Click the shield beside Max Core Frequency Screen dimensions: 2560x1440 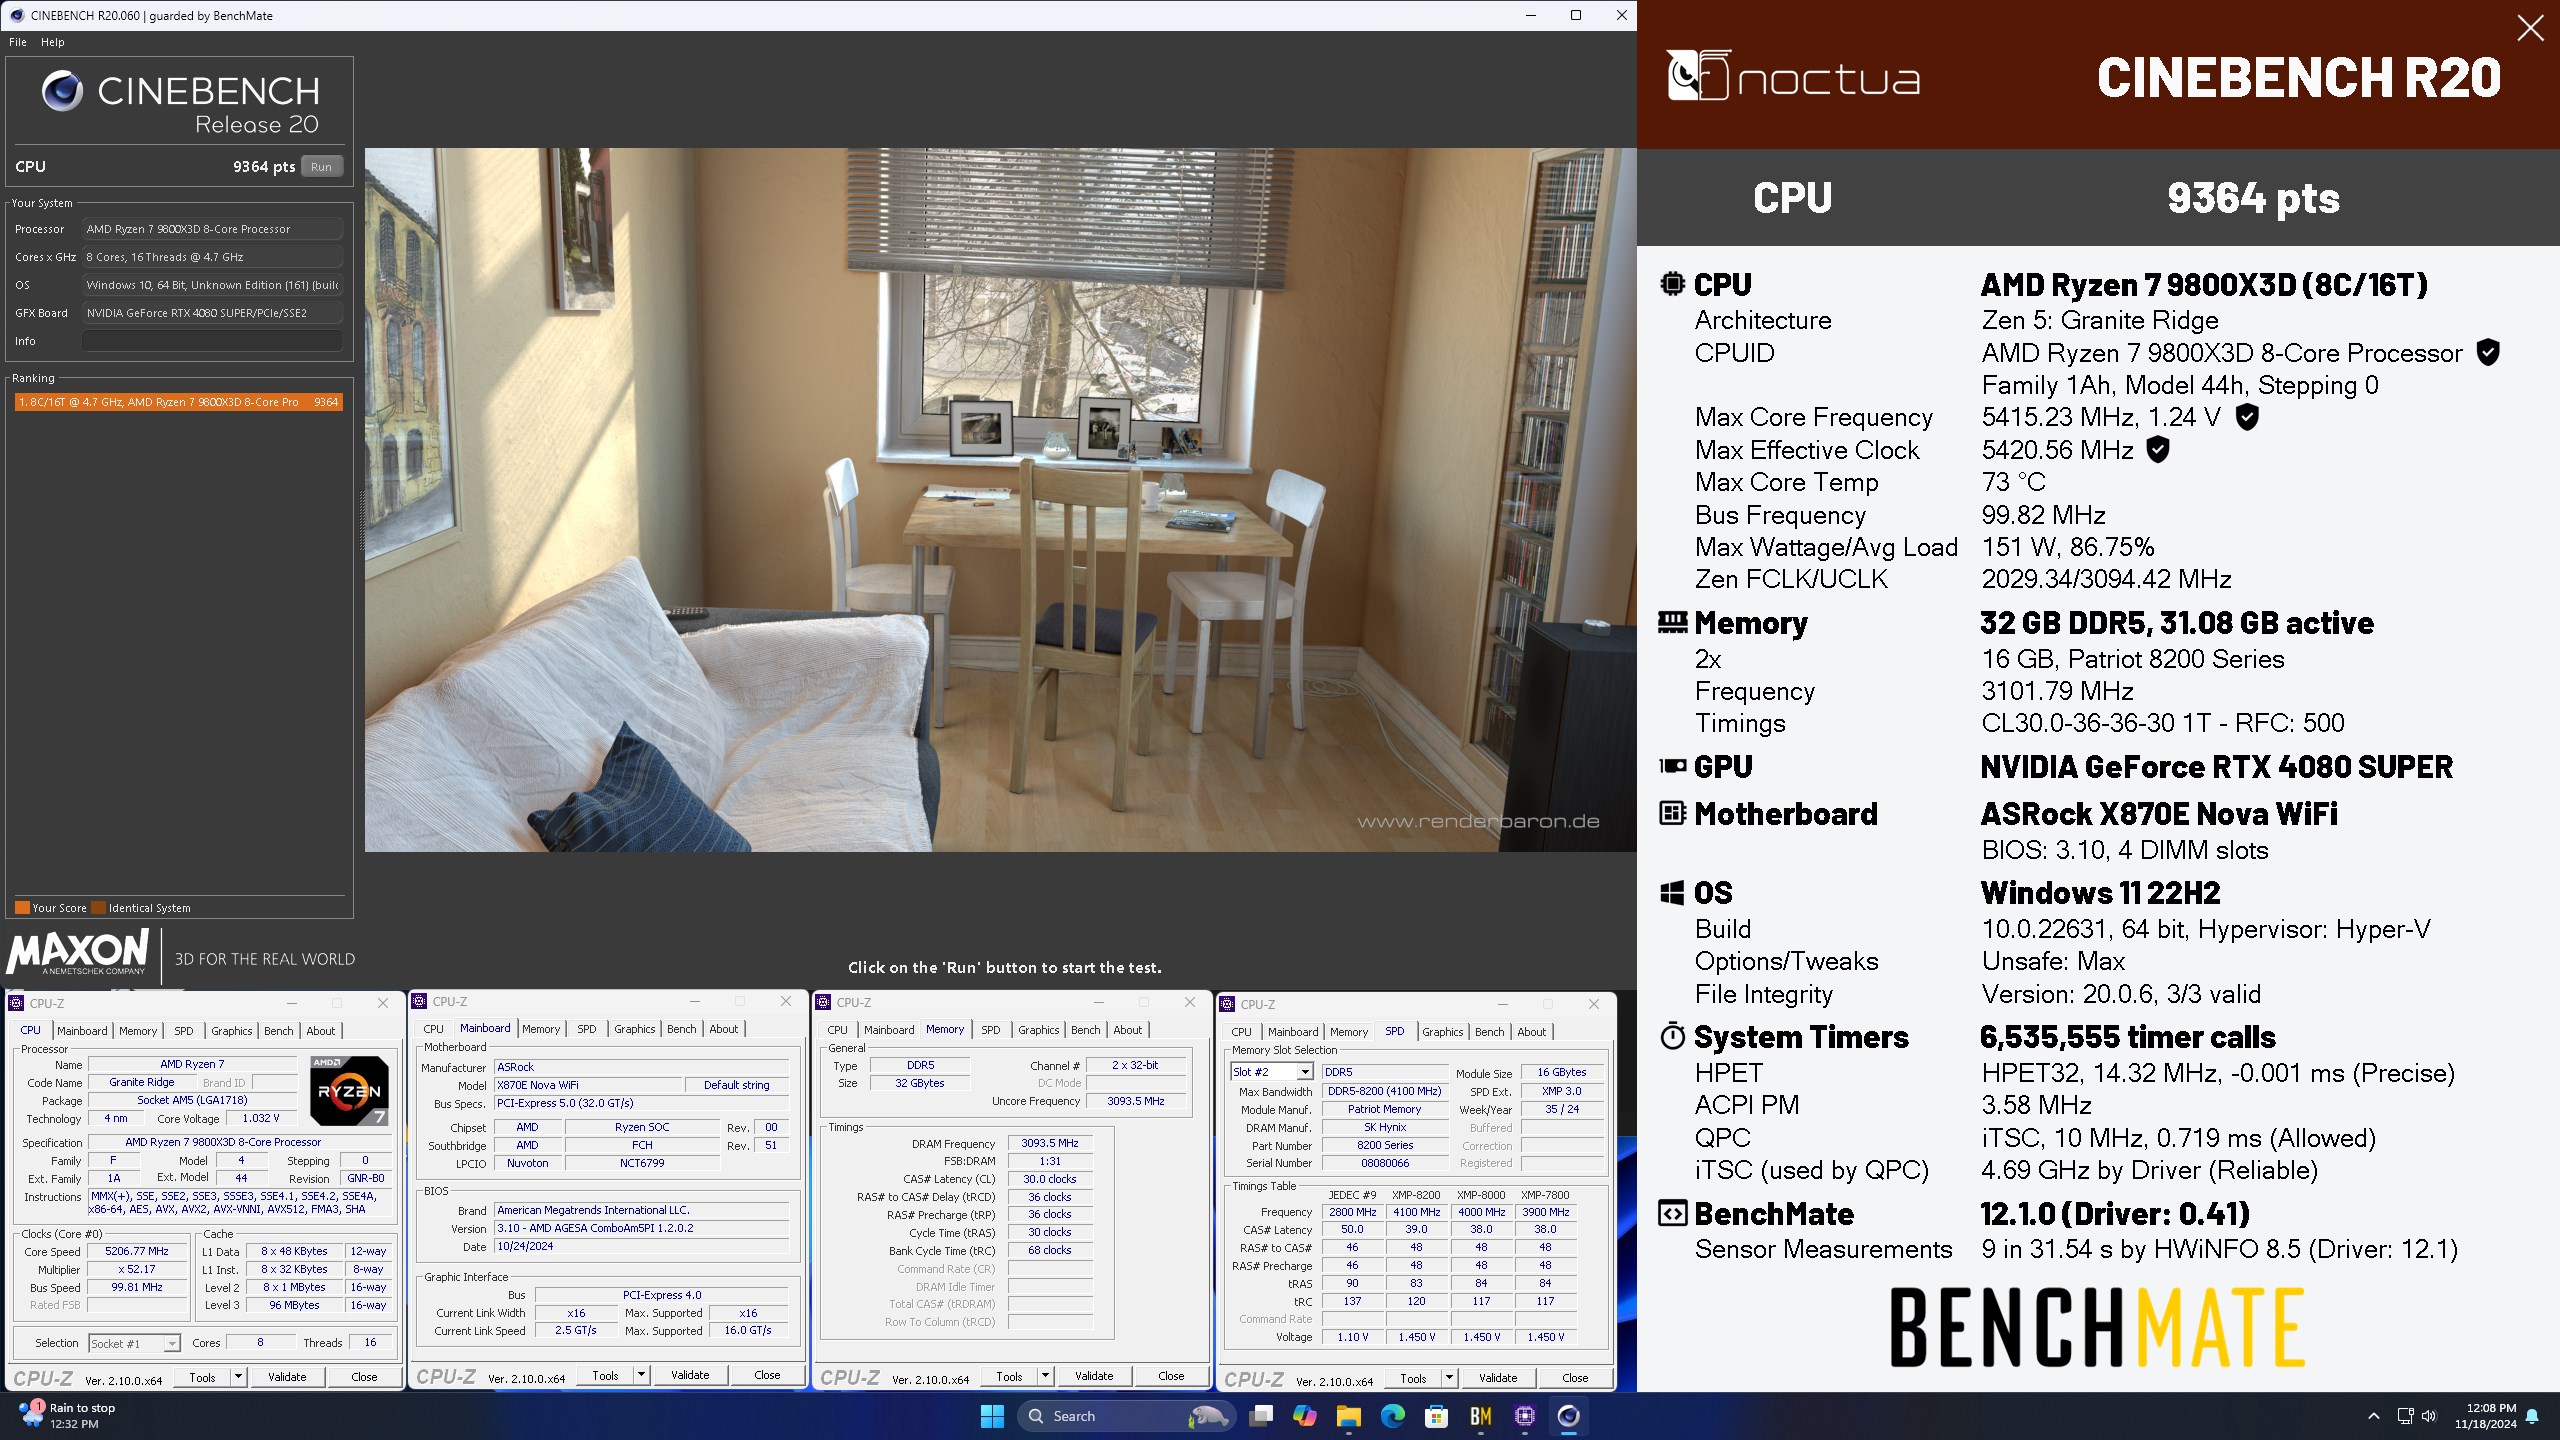(2246, 417)
